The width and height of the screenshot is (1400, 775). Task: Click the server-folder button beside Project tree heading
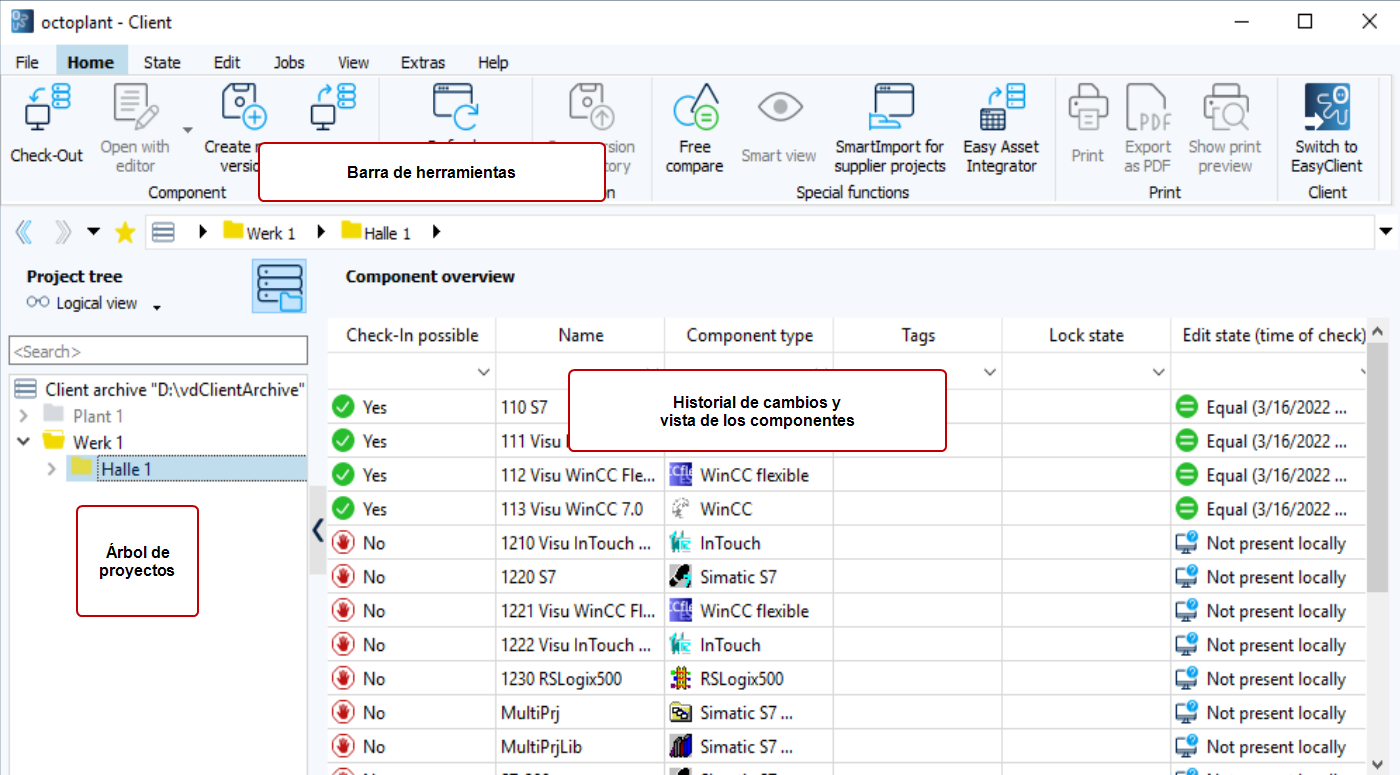280,287
